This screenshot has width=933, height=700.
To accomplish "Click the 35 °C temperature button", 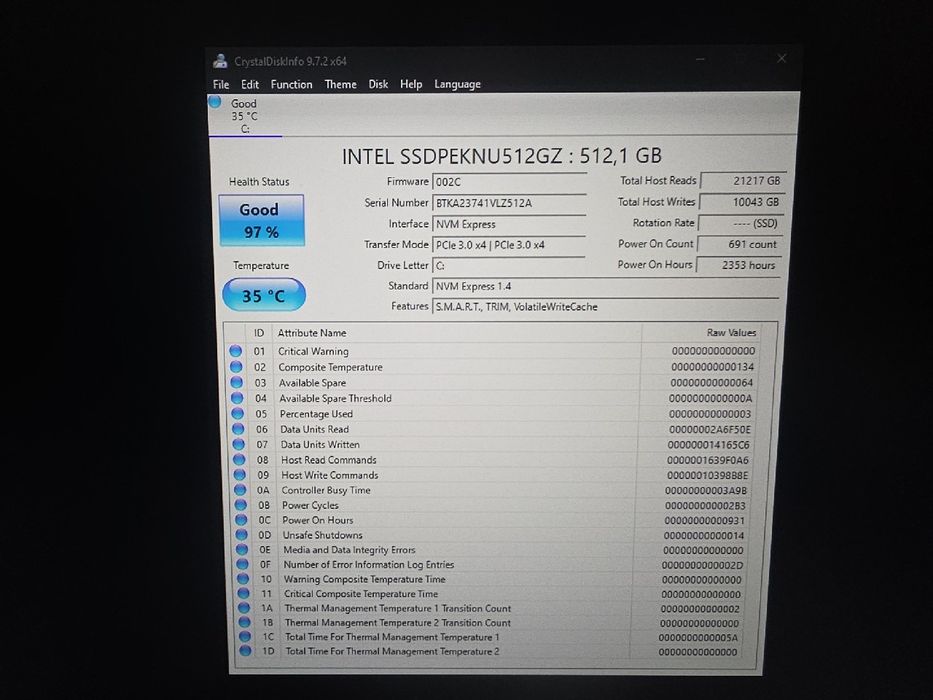I will click(264, 295).
